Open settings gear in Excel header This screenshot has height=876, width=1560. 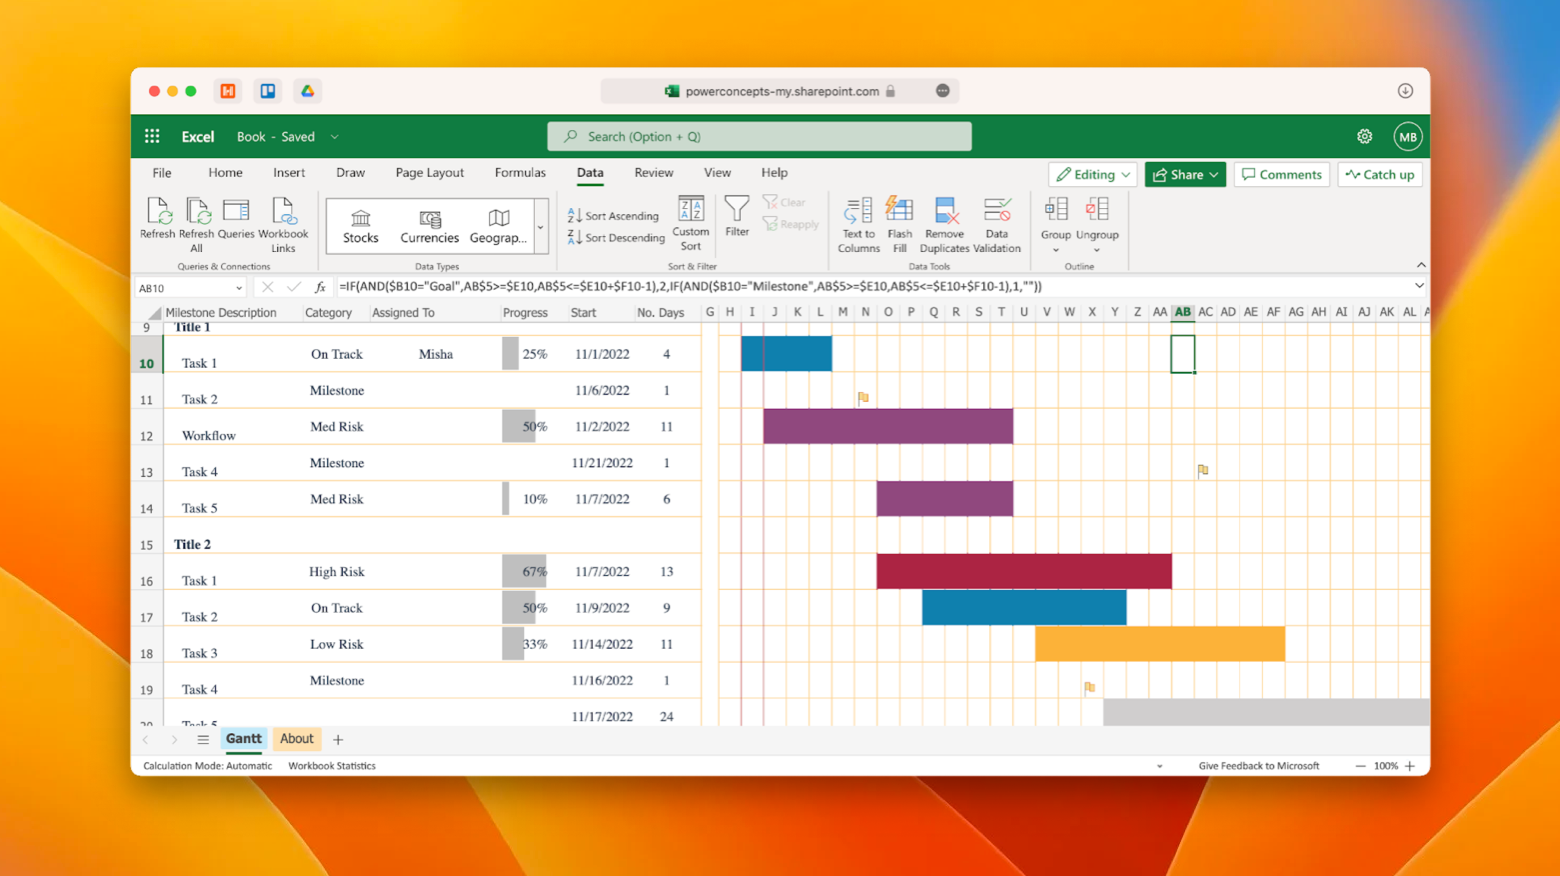point(1364,137)
